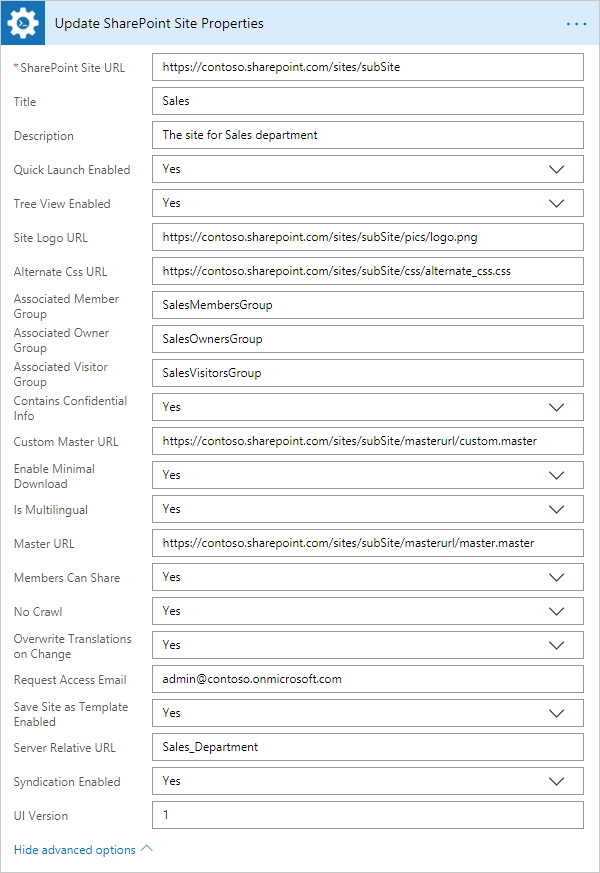Click the header title Update SharePoint Site Properties
Image resolution: width=600 pixels, height=873 pixels.
pyautogui.click(x=159, y=23)
